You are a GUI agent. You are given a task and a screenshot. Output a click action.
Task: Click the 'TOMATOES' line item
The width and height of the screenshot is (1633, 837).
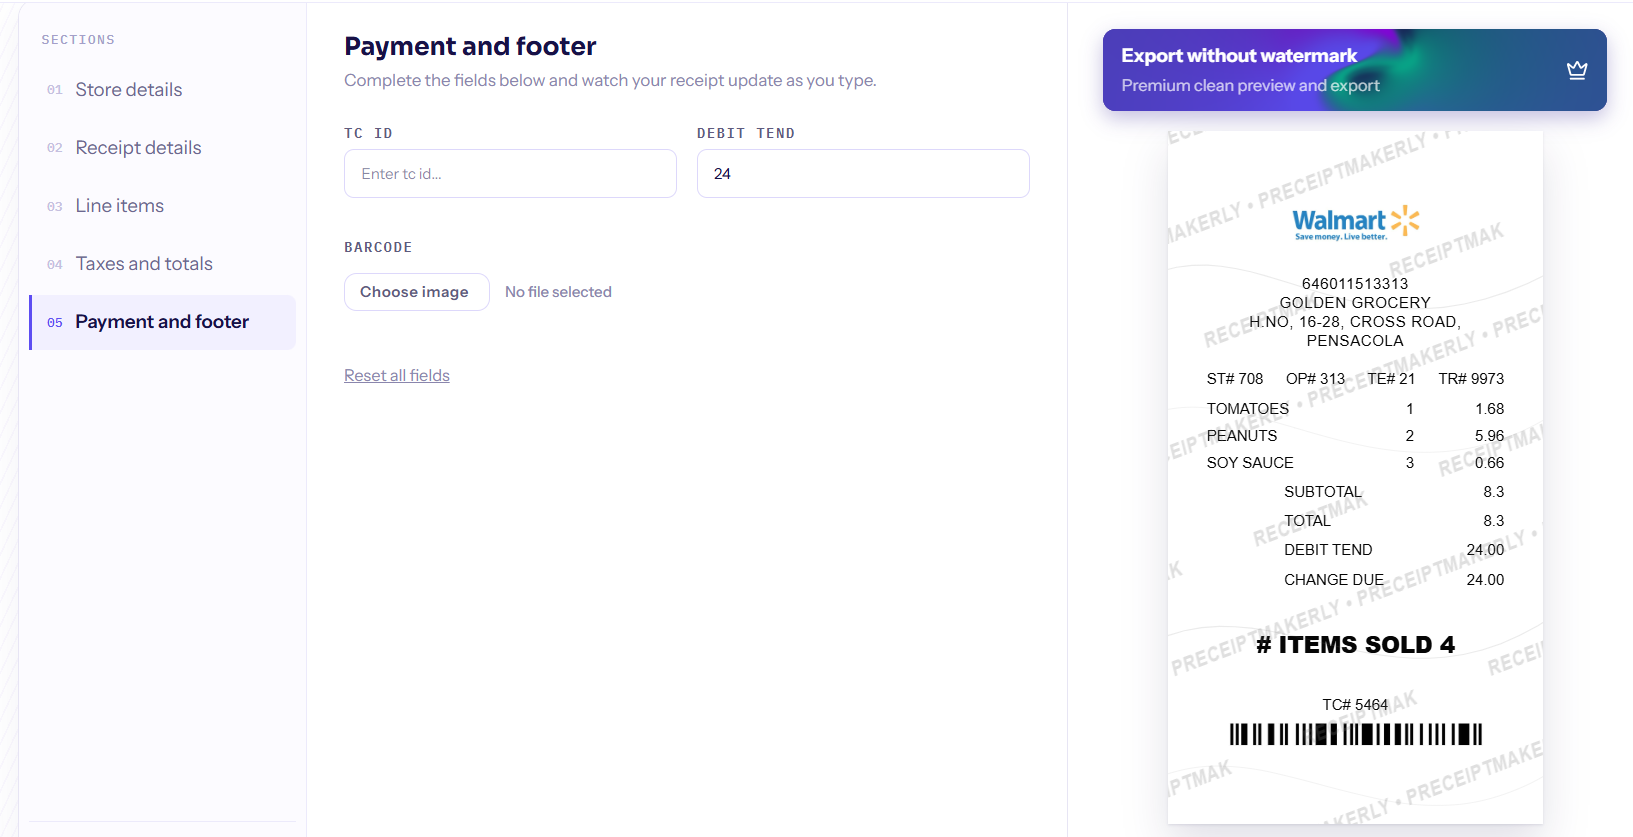pyautogui.click(x=1248, y=409)
